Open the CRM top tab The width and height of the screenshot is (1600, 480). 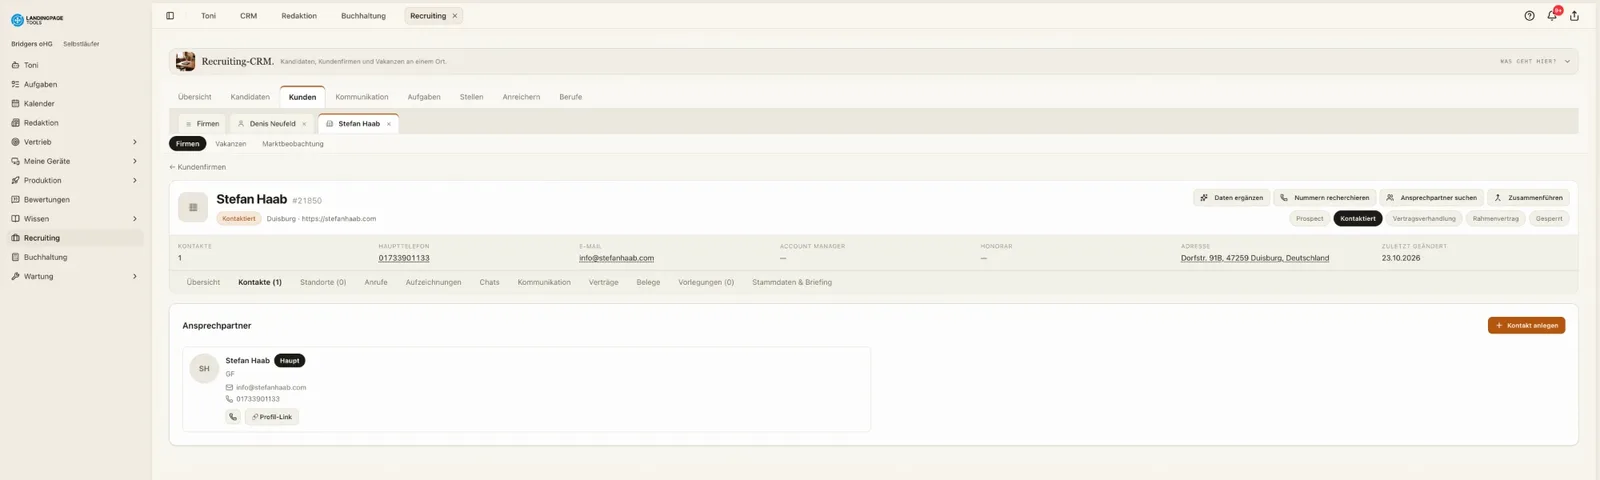click(248, 16)
